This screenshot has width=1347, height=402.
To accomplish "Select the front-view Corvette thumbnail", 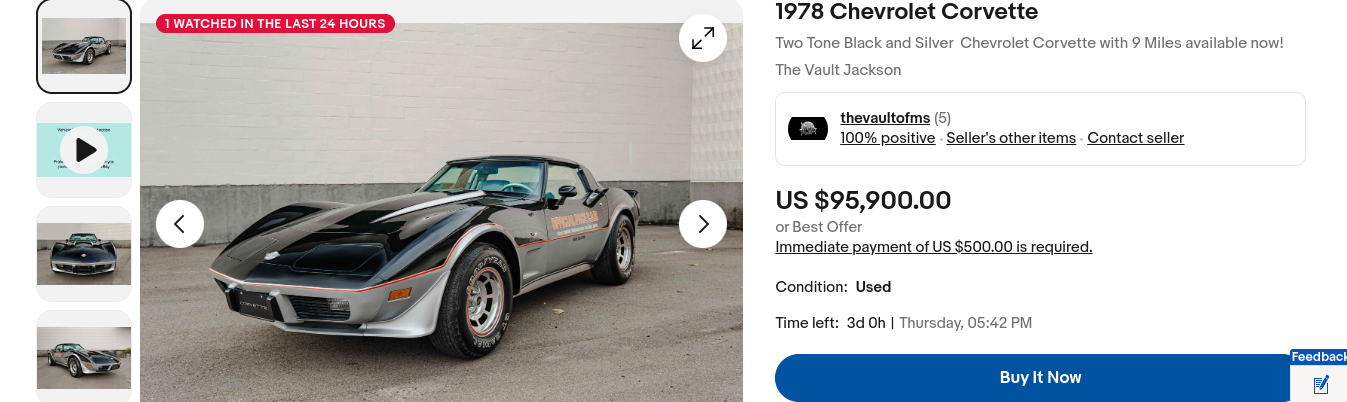I will coord(84,254).
